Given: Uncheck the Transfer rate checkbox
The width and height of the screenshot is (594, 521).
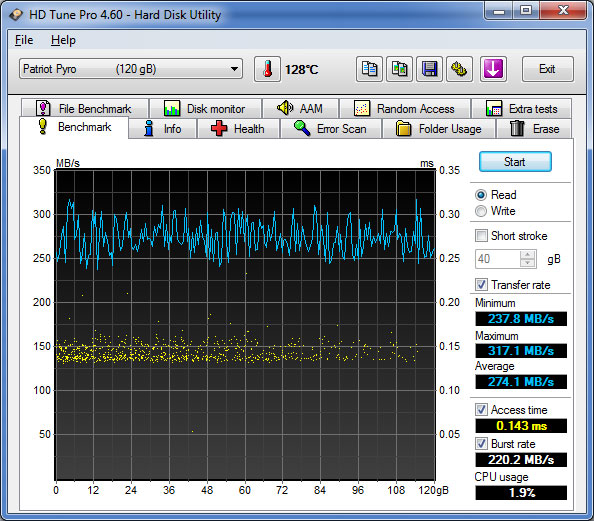Looking at the screenshot, I should click(x=481, y=285).
